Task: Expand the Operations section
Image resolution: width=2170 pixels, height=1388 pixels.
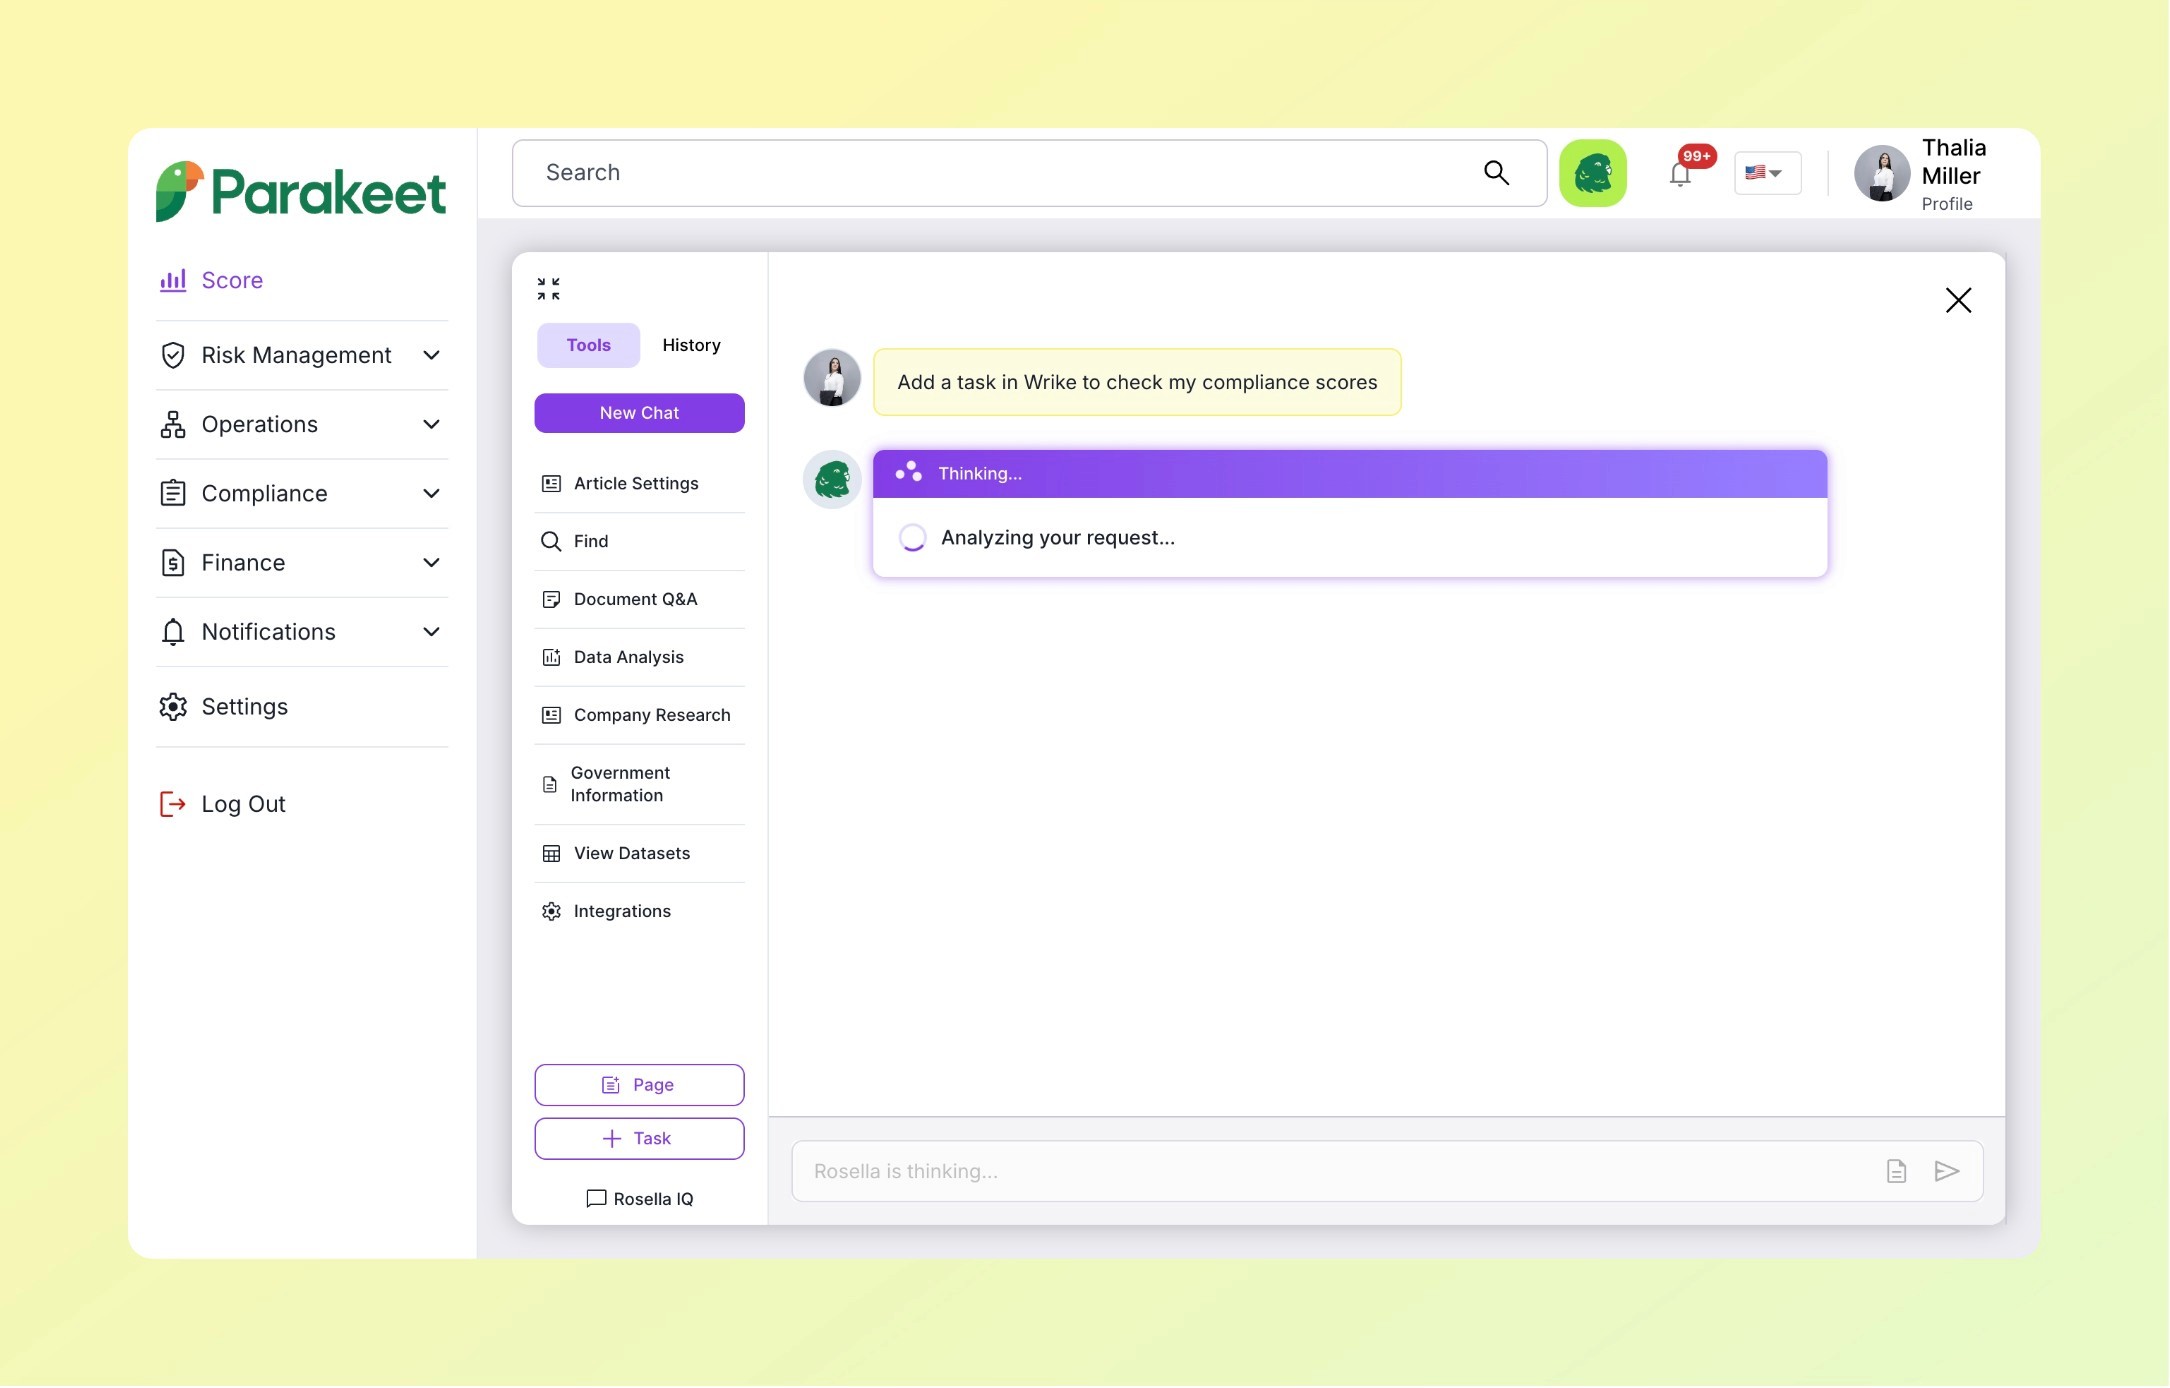Action: pyautogui.click(x=431, y=424)
